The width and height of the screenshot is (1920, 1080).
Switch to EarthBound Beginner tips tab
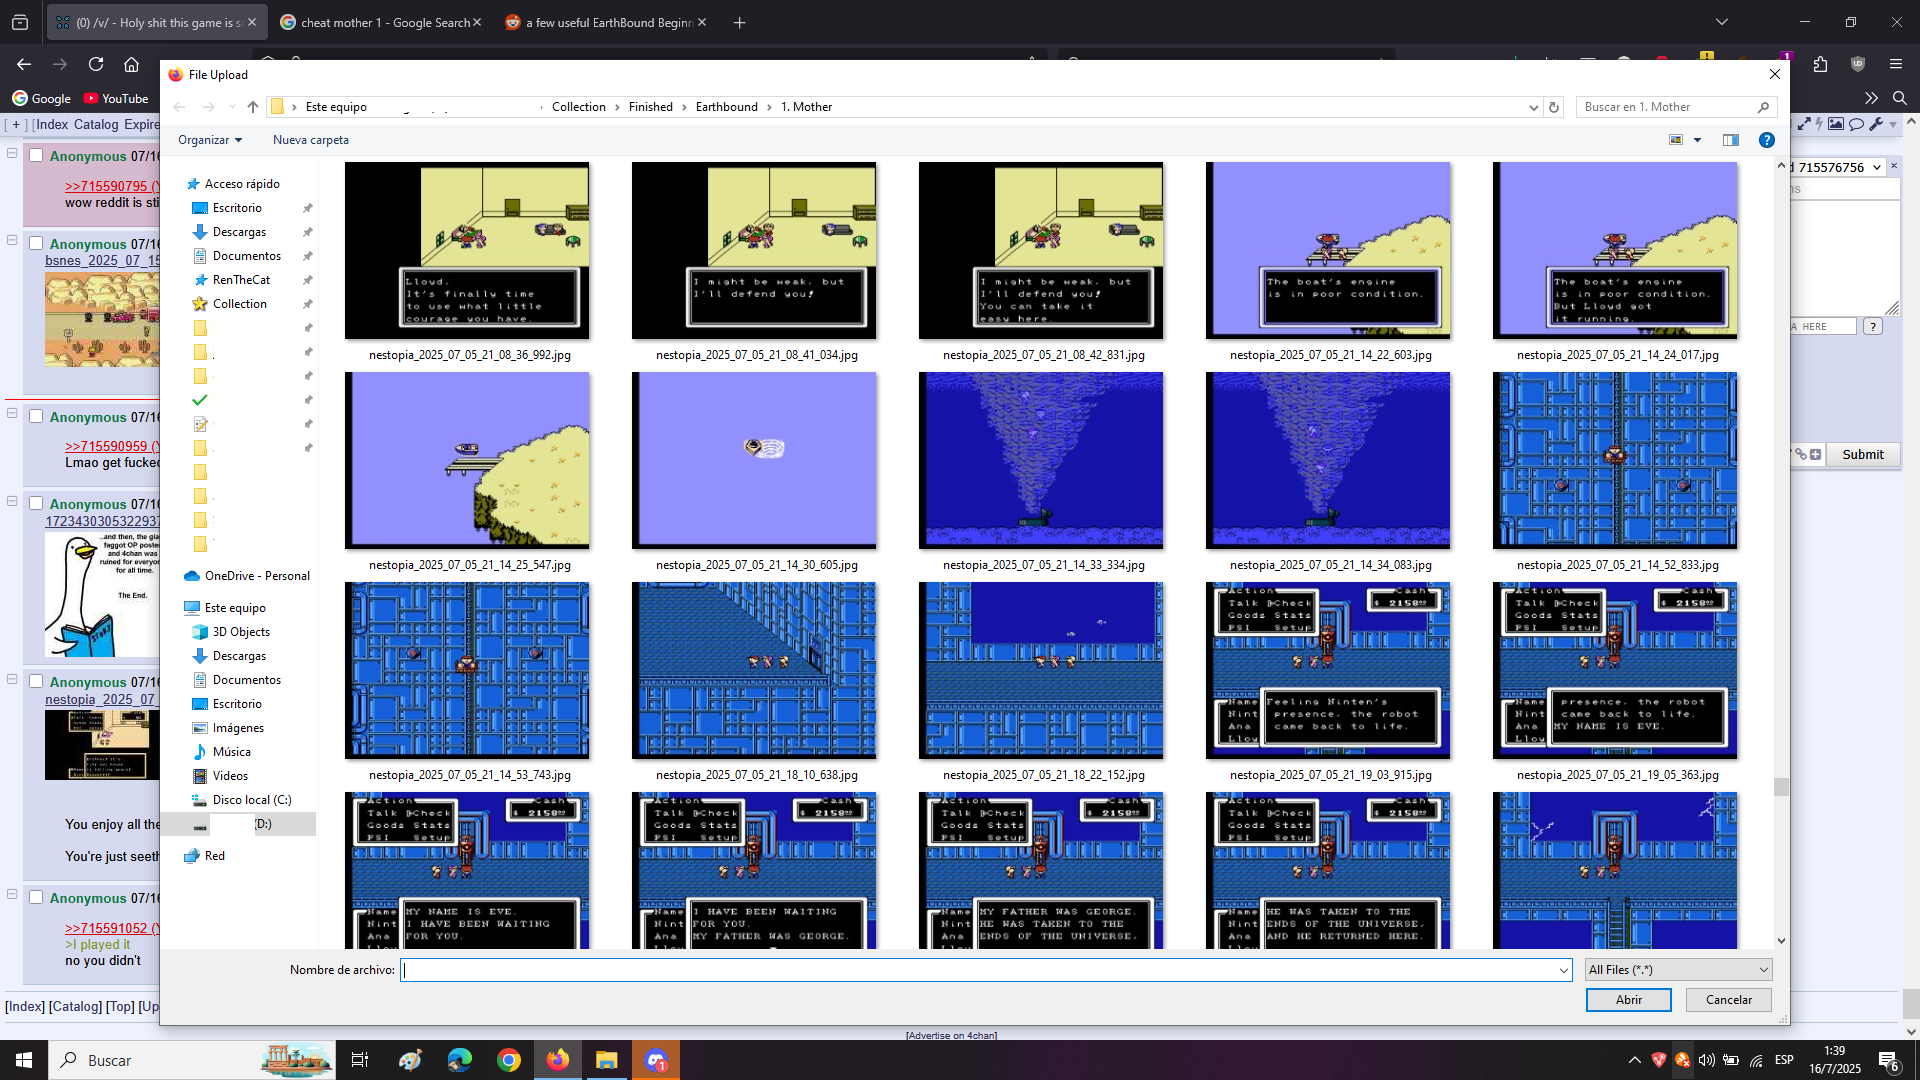tap(606, 22)
